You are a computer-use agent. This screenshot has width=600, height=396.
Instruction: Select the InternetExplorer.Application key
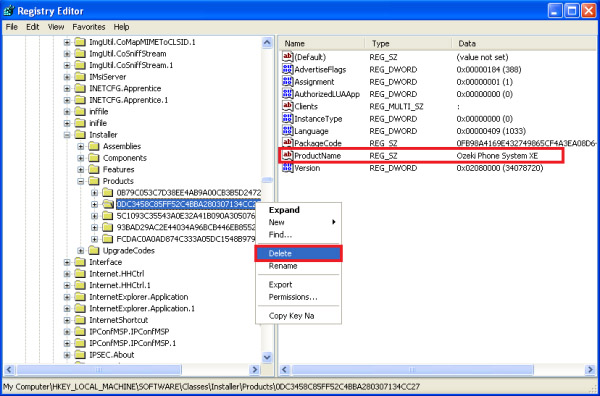[x=139, y=297]
